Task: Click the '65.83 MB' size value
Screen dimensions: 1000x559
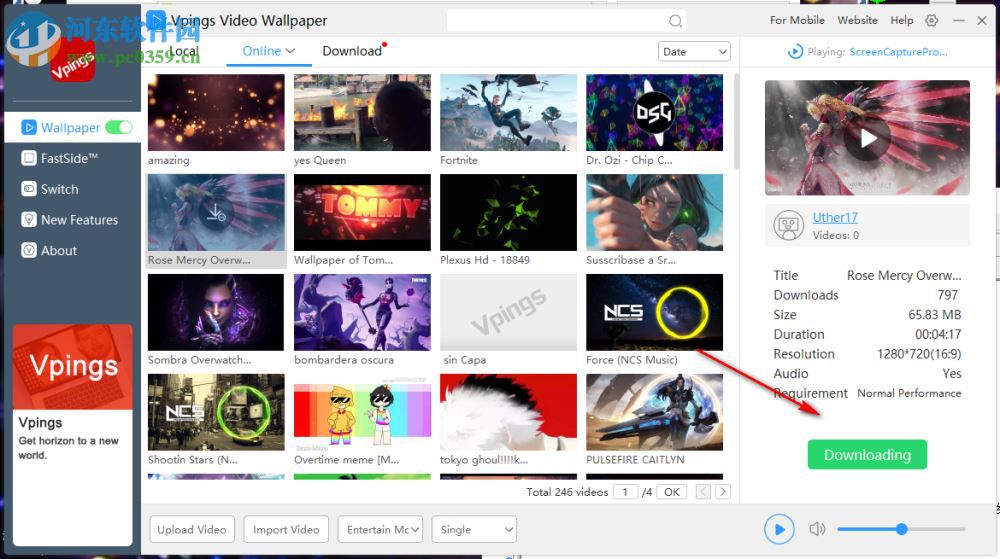Action: [x=934, y=315]
